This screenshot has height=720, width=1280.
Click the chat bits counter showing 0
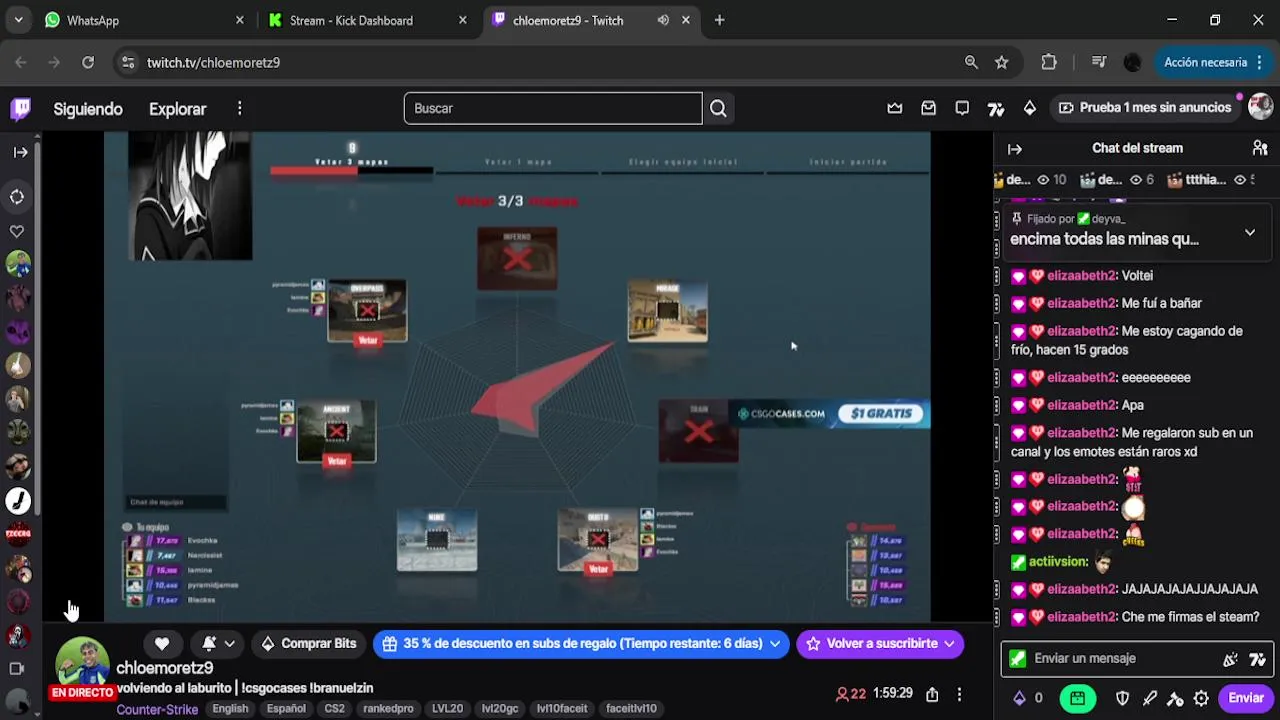[1028, 698]
